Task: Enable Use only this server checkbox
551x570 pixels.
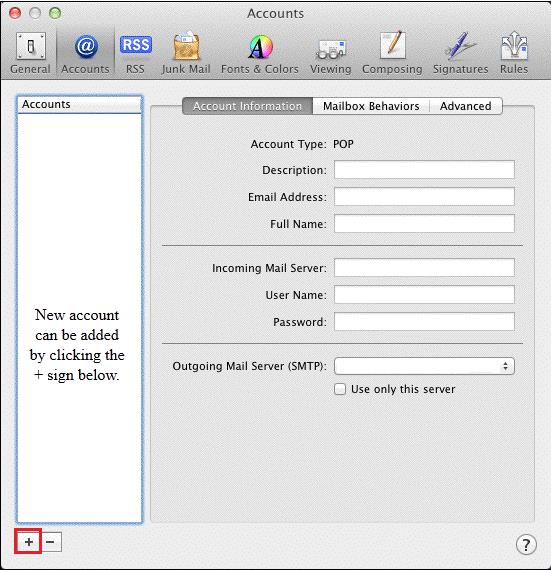Action: click(340, 389)
